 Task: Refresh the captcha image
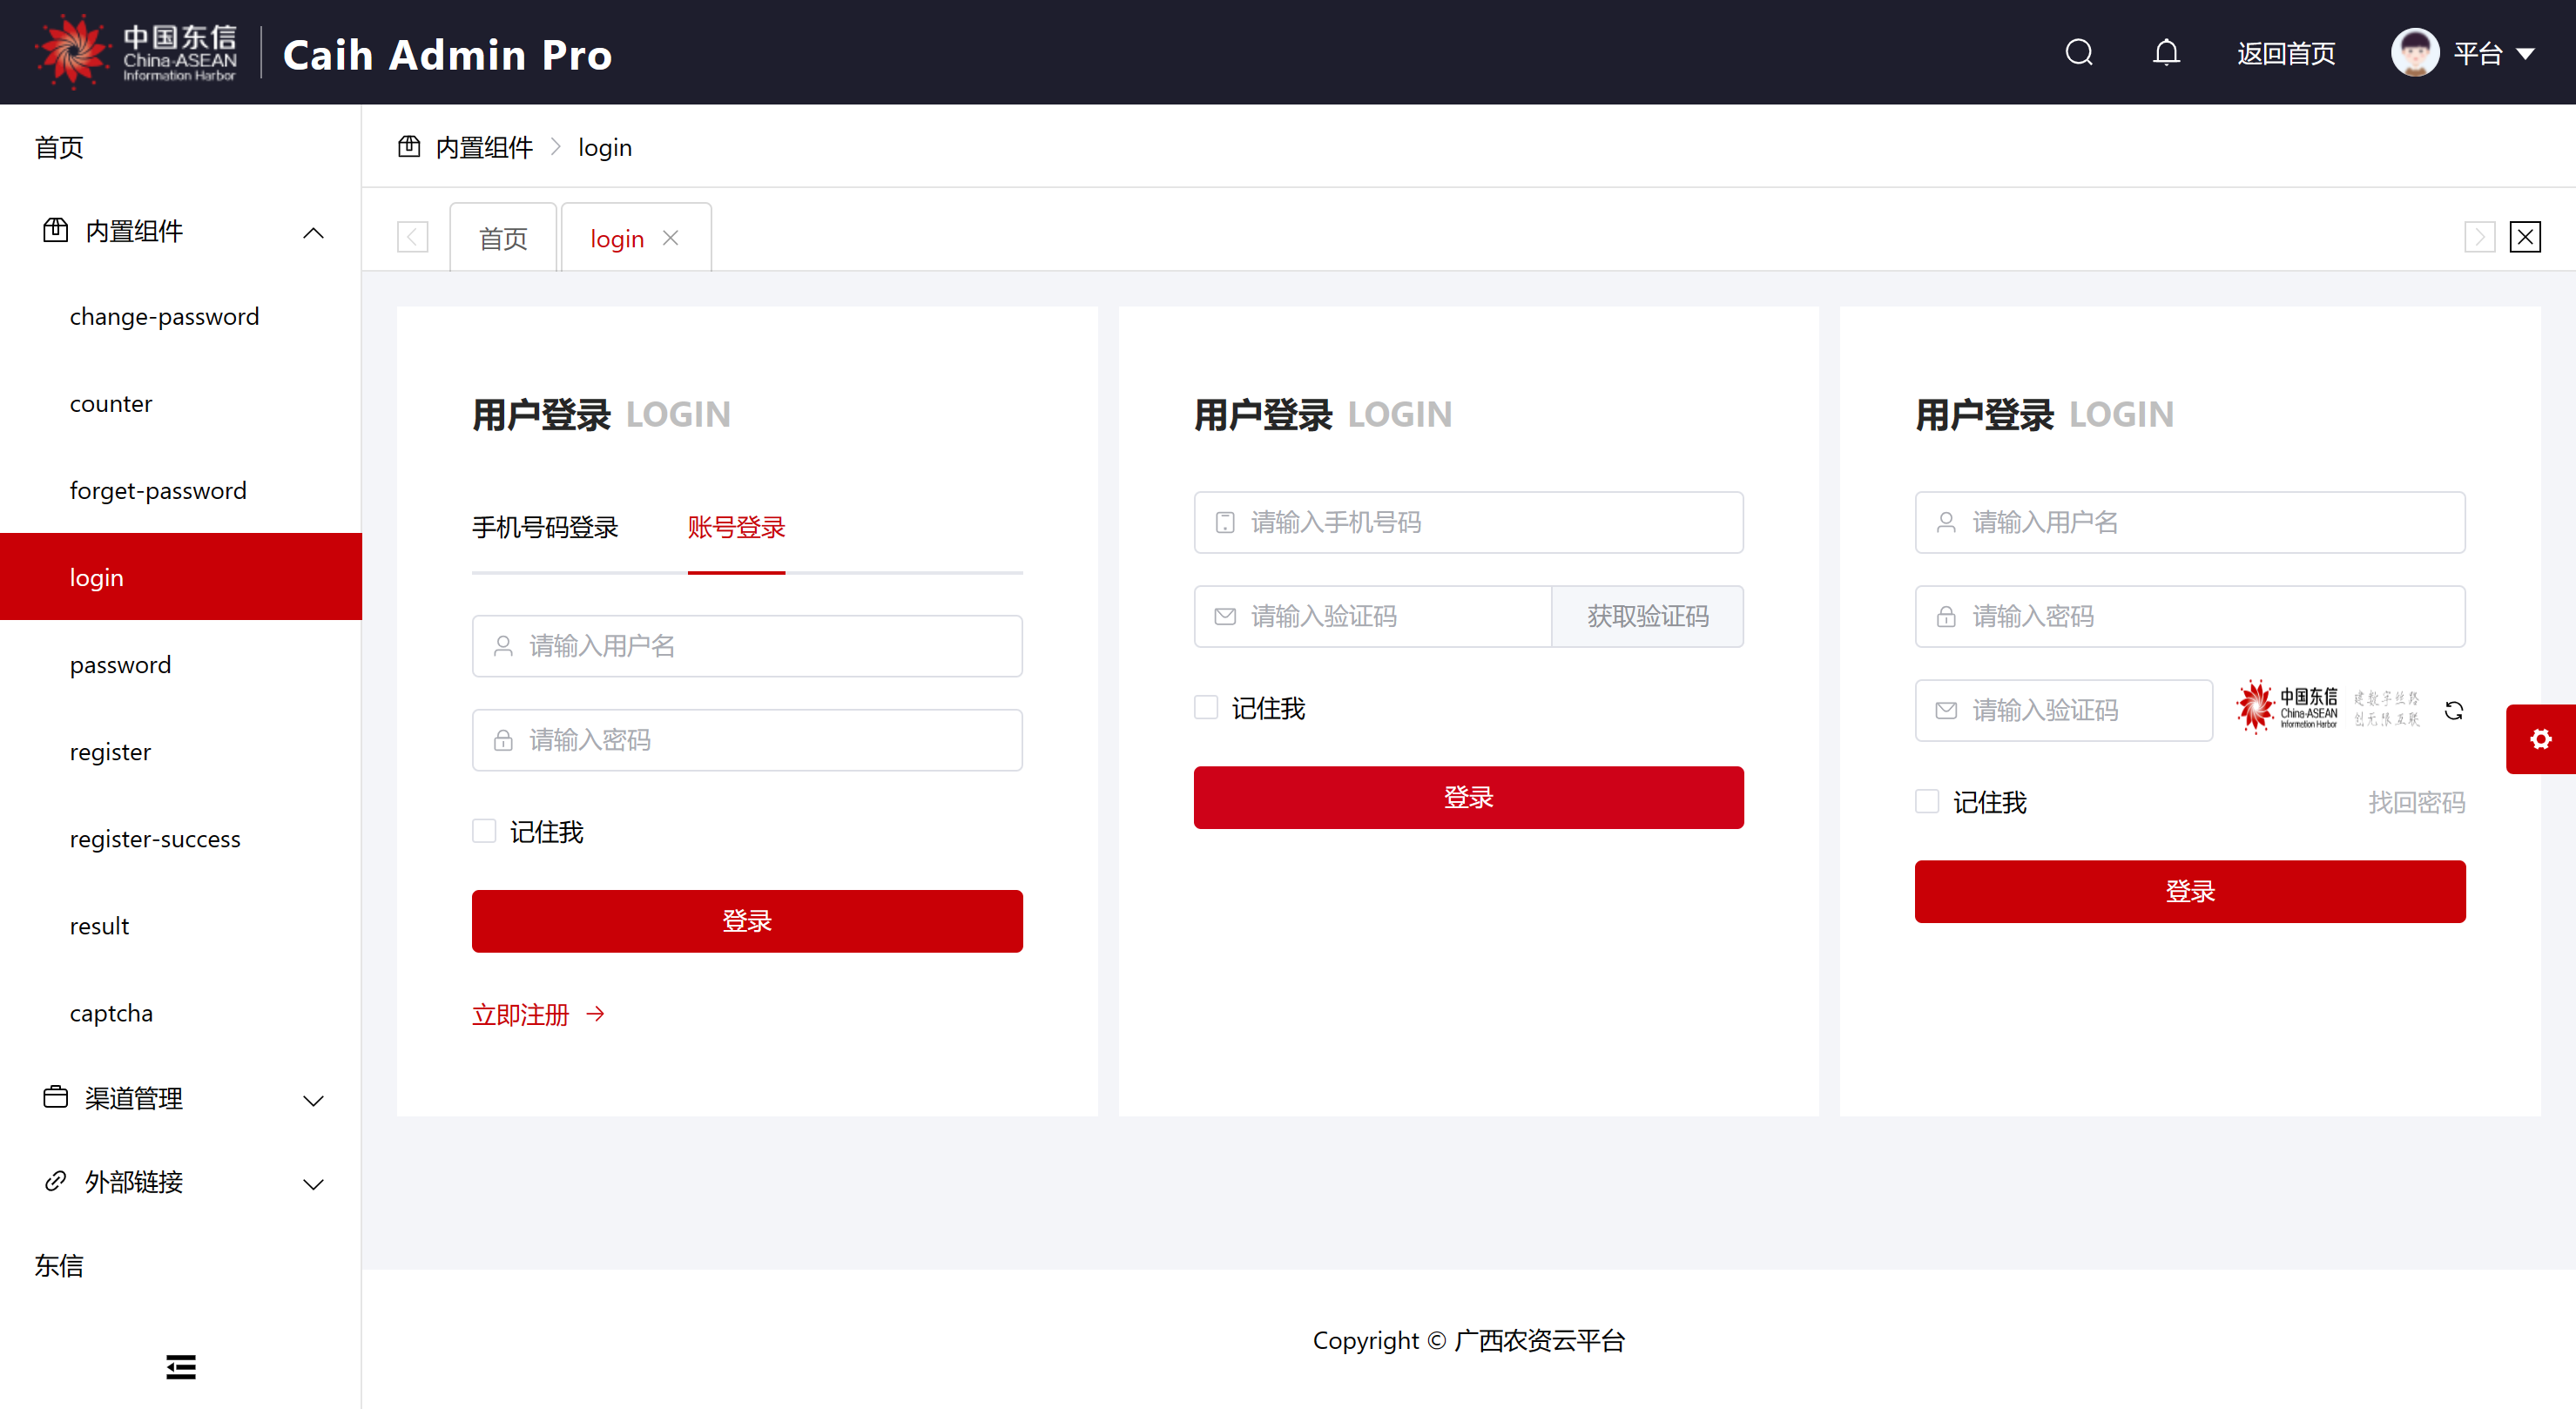tap(2454, 710)
